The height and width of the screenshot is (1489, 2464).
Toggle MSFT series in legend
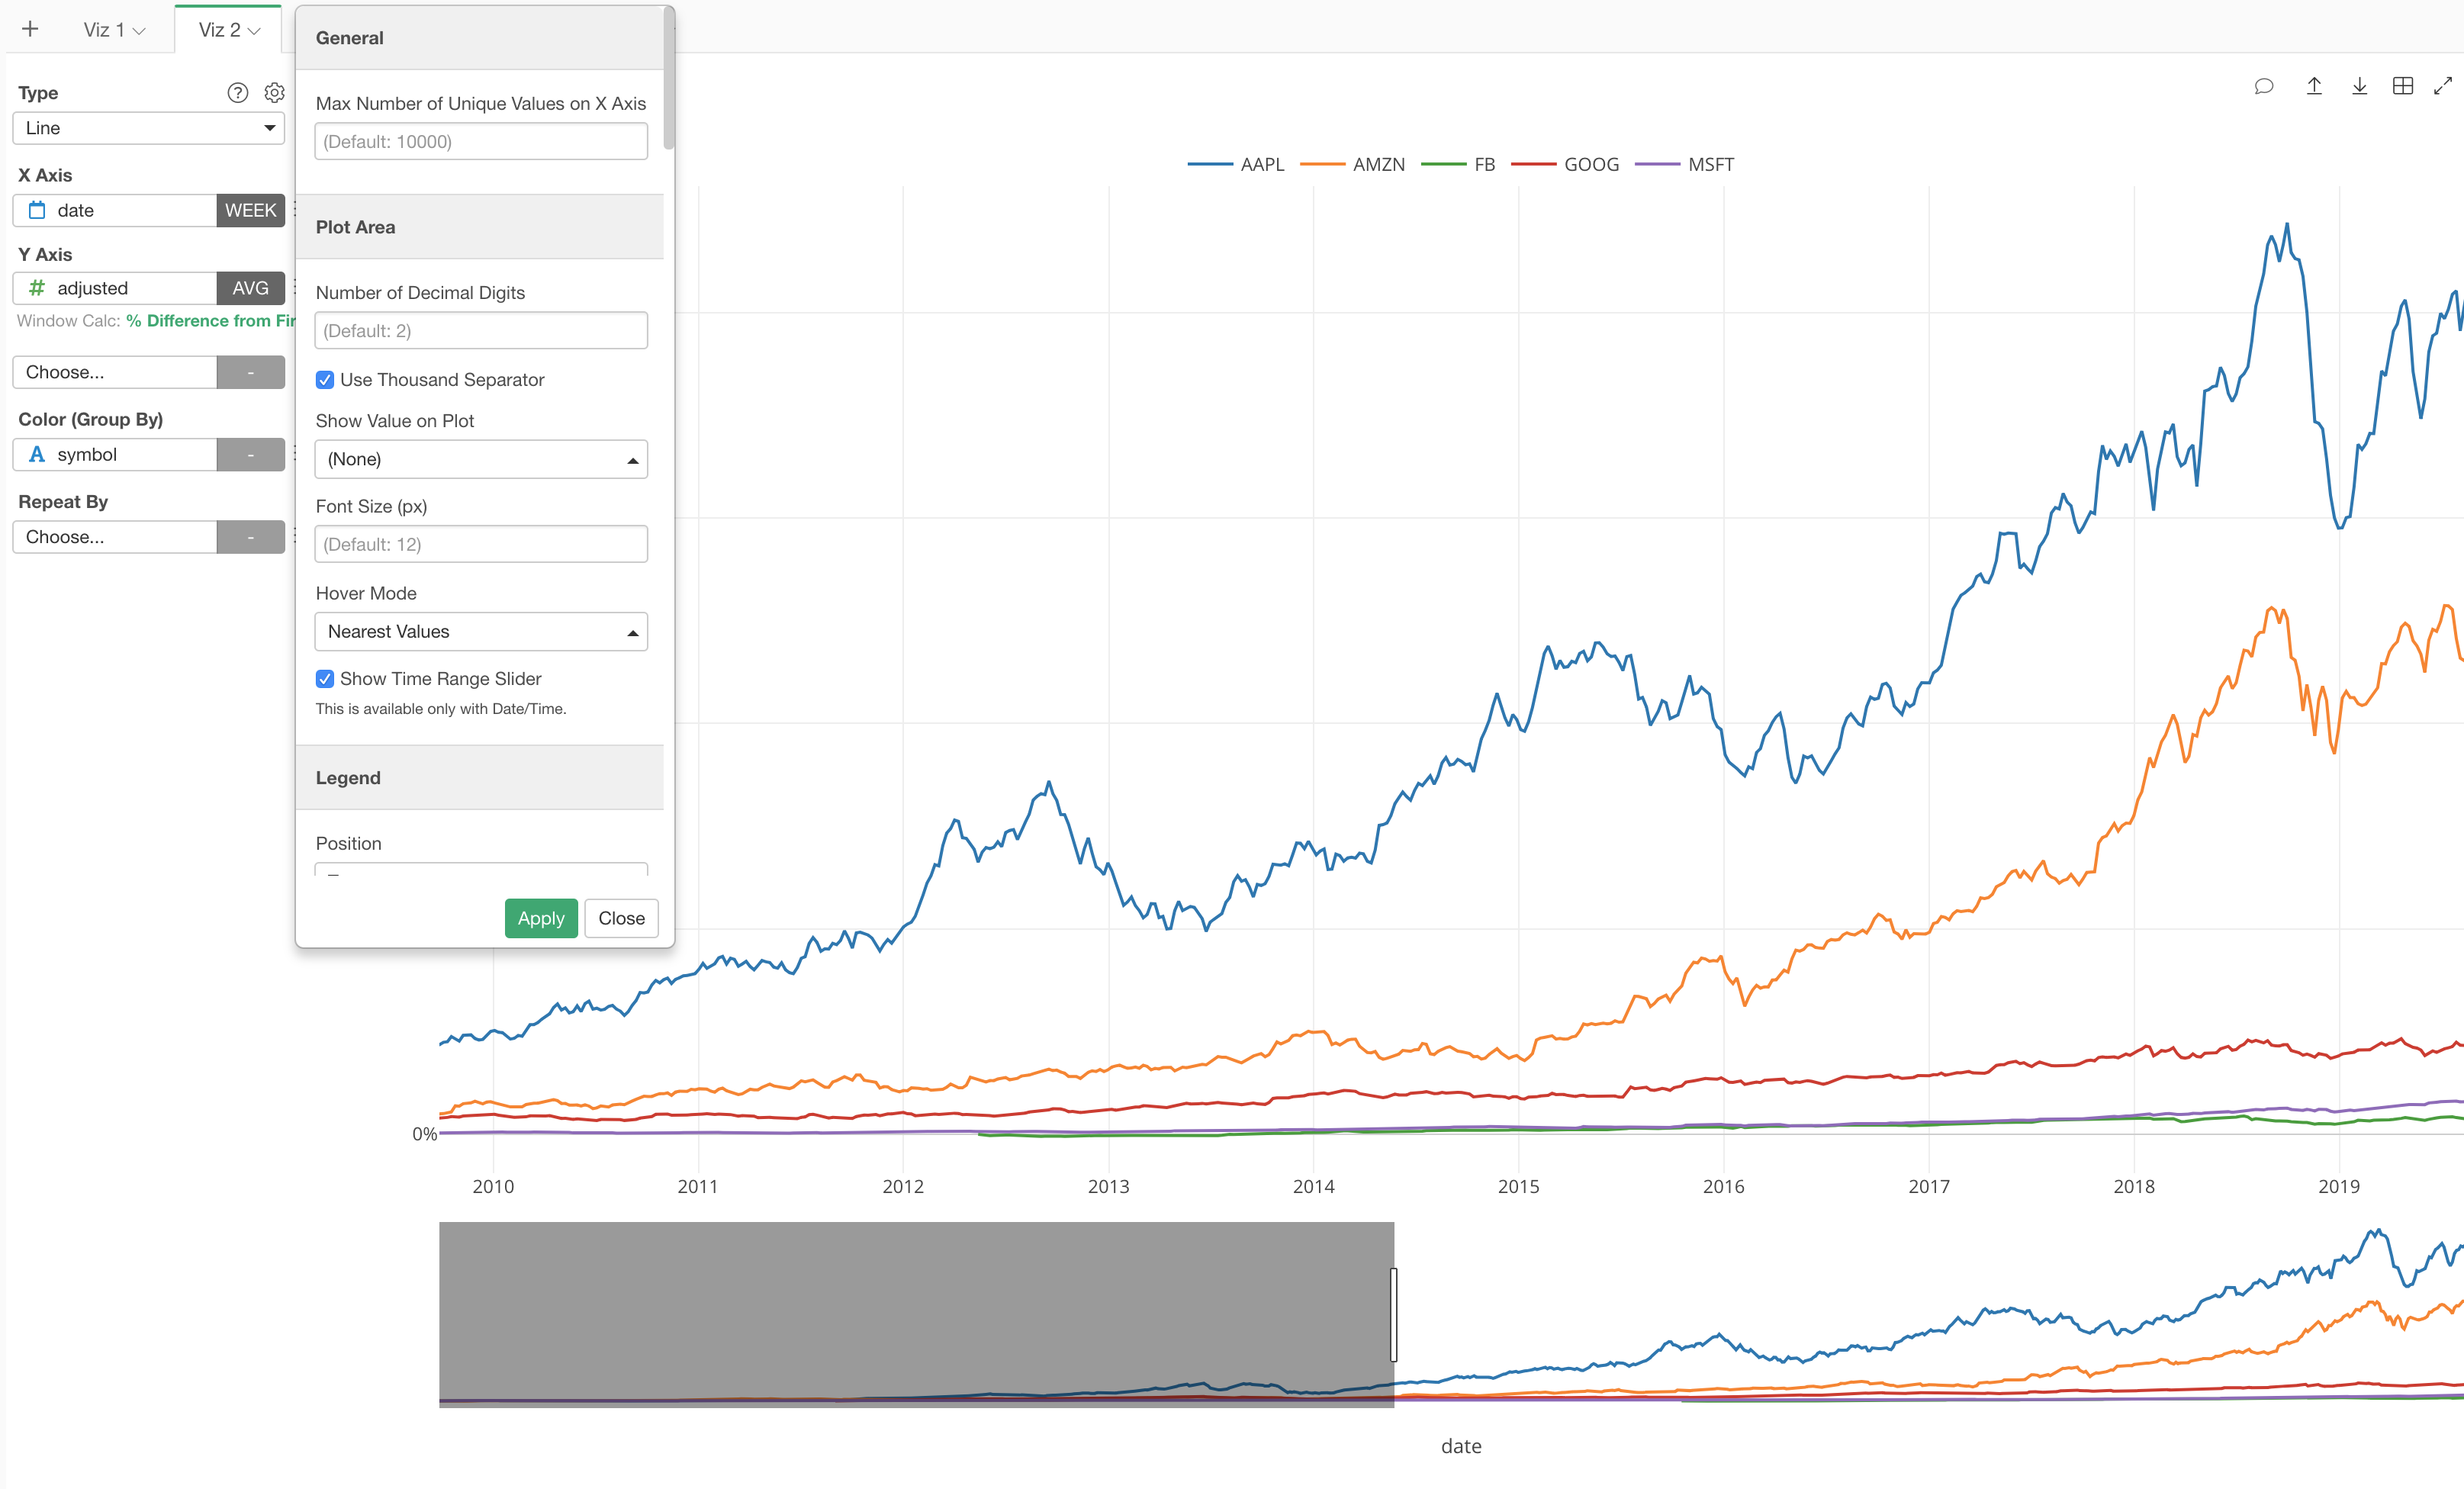1685,164
